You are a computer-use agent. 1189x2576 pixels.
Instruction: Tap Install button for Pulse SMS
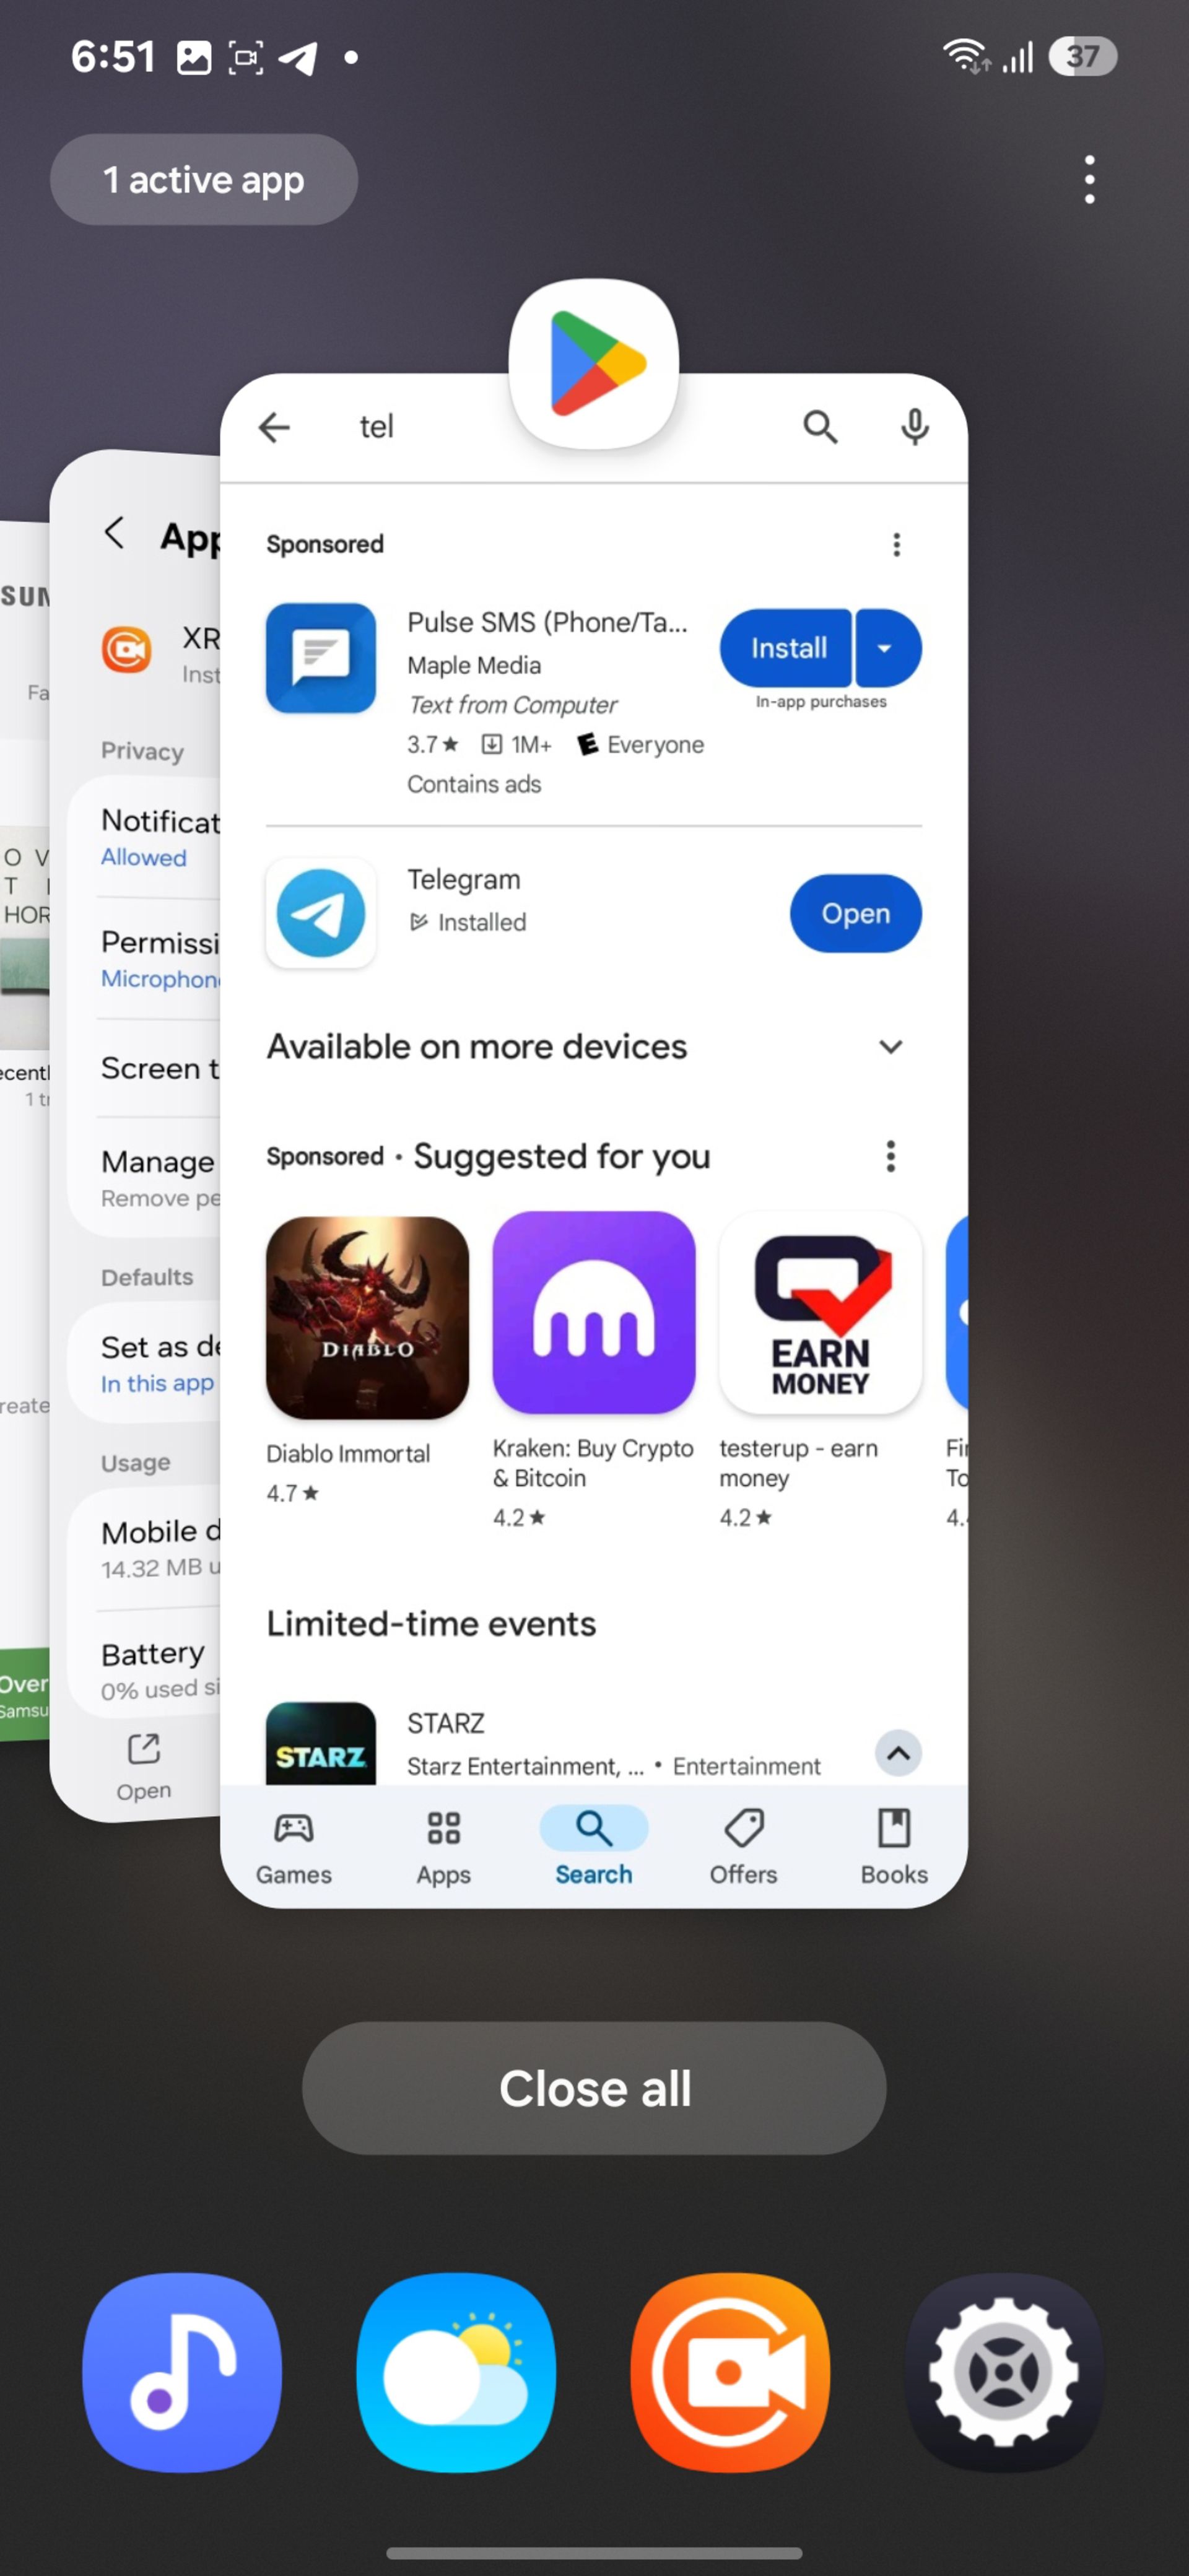(x=785, y=647)
